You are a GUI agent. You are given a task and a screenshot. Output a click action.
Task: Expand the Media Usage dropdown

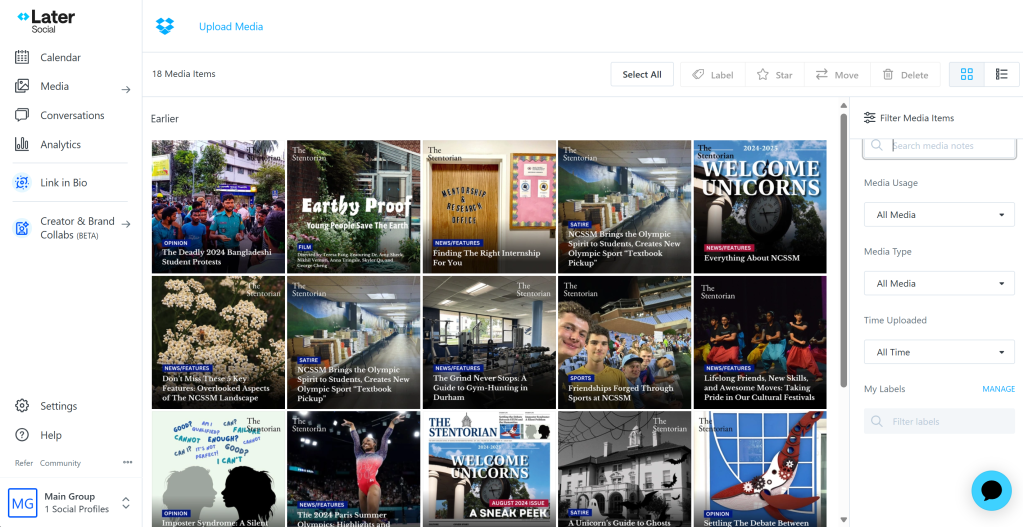pos(939,215)
